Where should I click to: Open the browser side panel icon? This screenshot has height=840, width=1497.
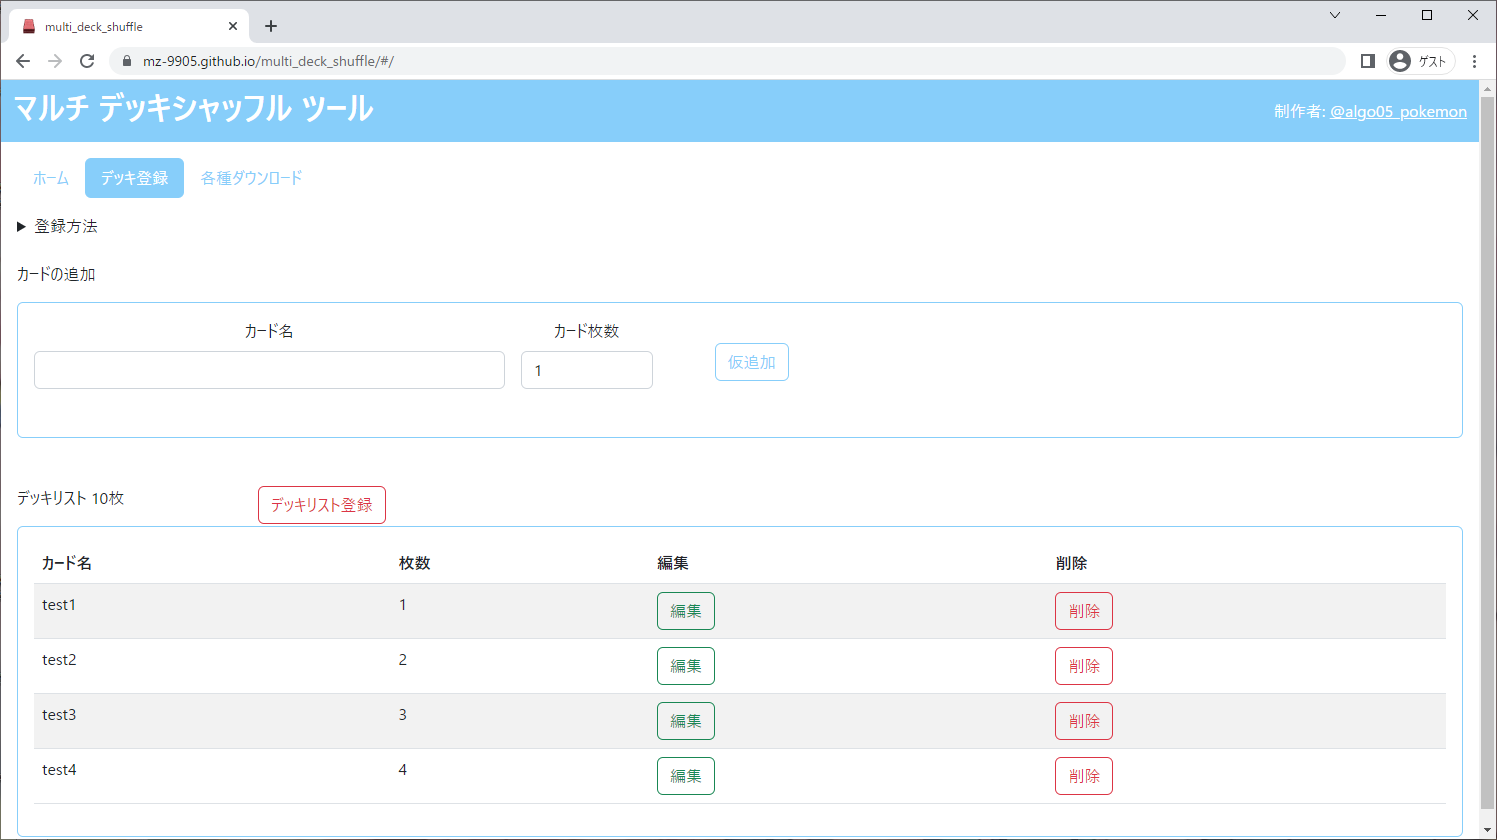pyautogui.click(x=1367, y=60)
